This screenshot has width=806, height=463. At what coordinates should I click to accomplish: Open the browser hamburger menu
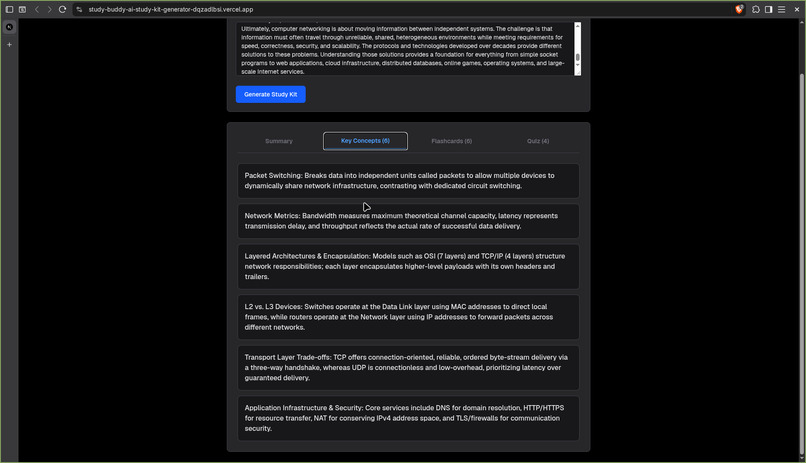781,9
